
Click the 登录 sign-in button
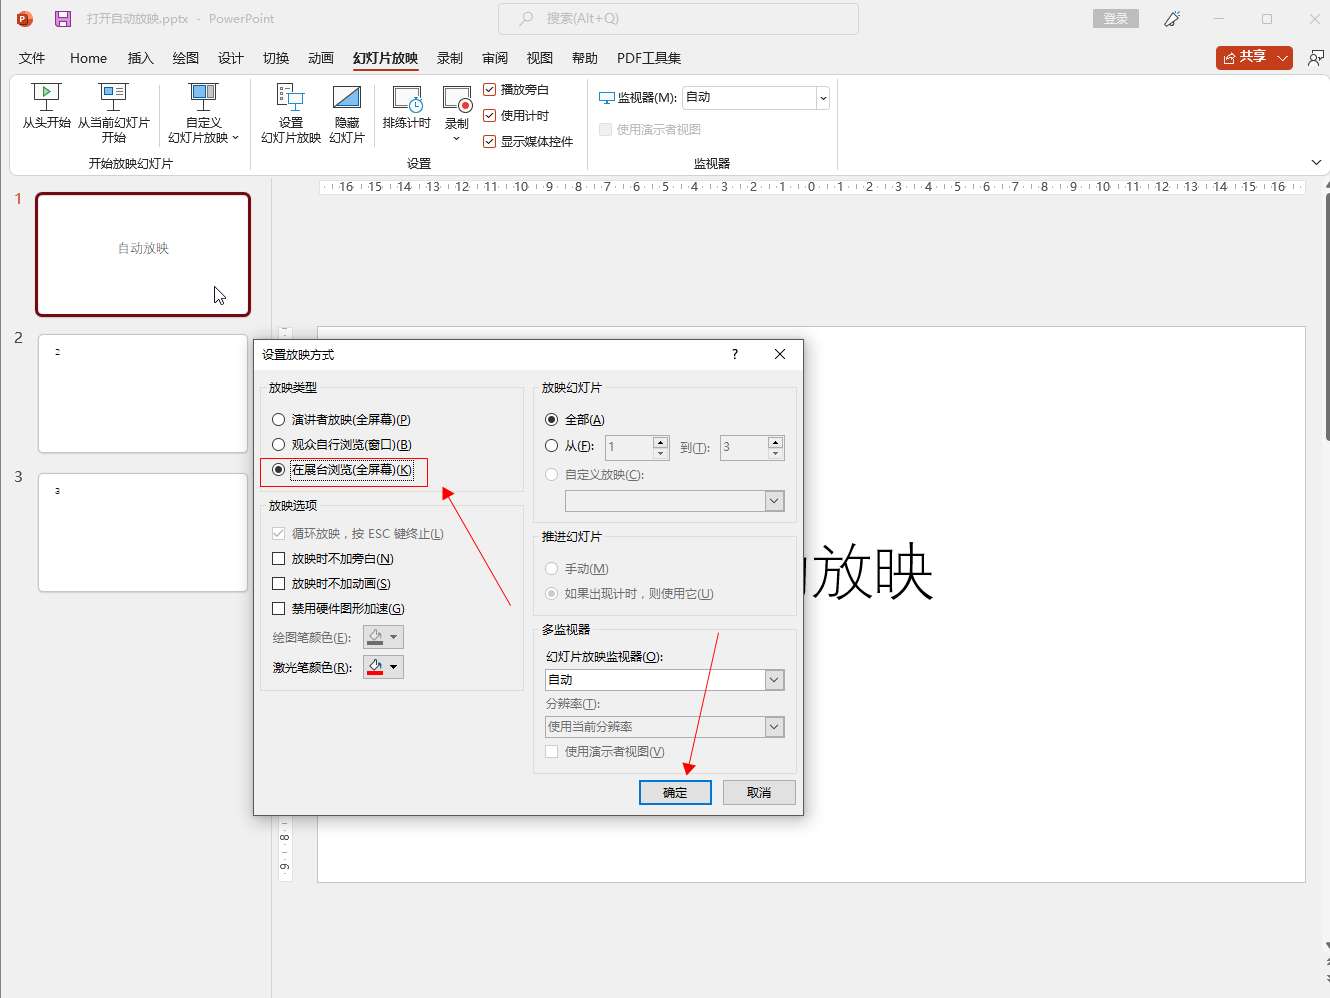tap(1116, 18)
